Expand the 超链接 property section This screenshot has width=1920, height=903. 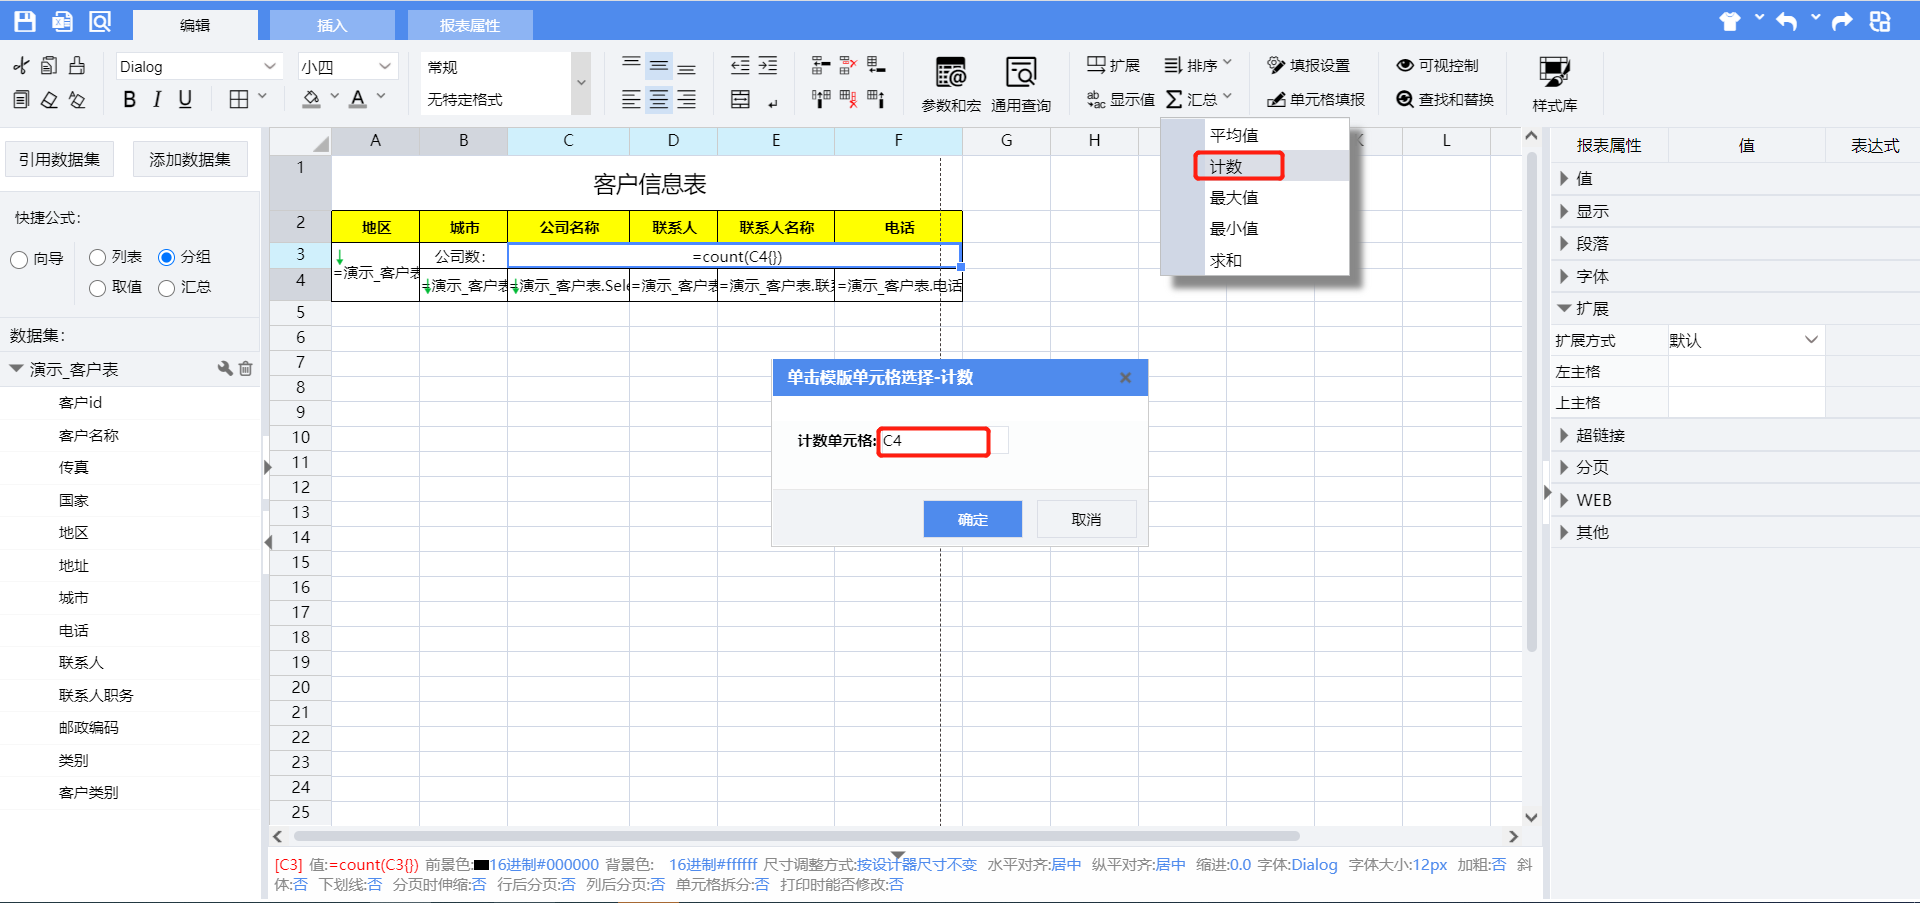[x=1600, y=435]
